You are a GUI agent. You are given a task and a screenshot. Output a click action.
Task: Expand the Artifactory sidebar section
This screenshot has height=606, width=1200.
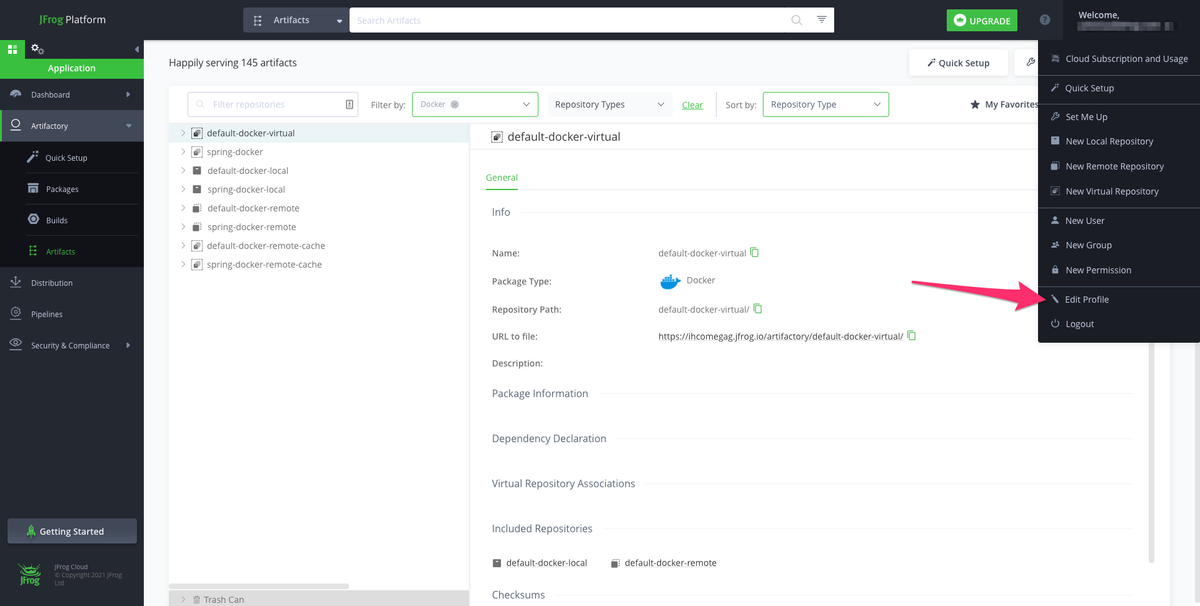click(129, 126)
